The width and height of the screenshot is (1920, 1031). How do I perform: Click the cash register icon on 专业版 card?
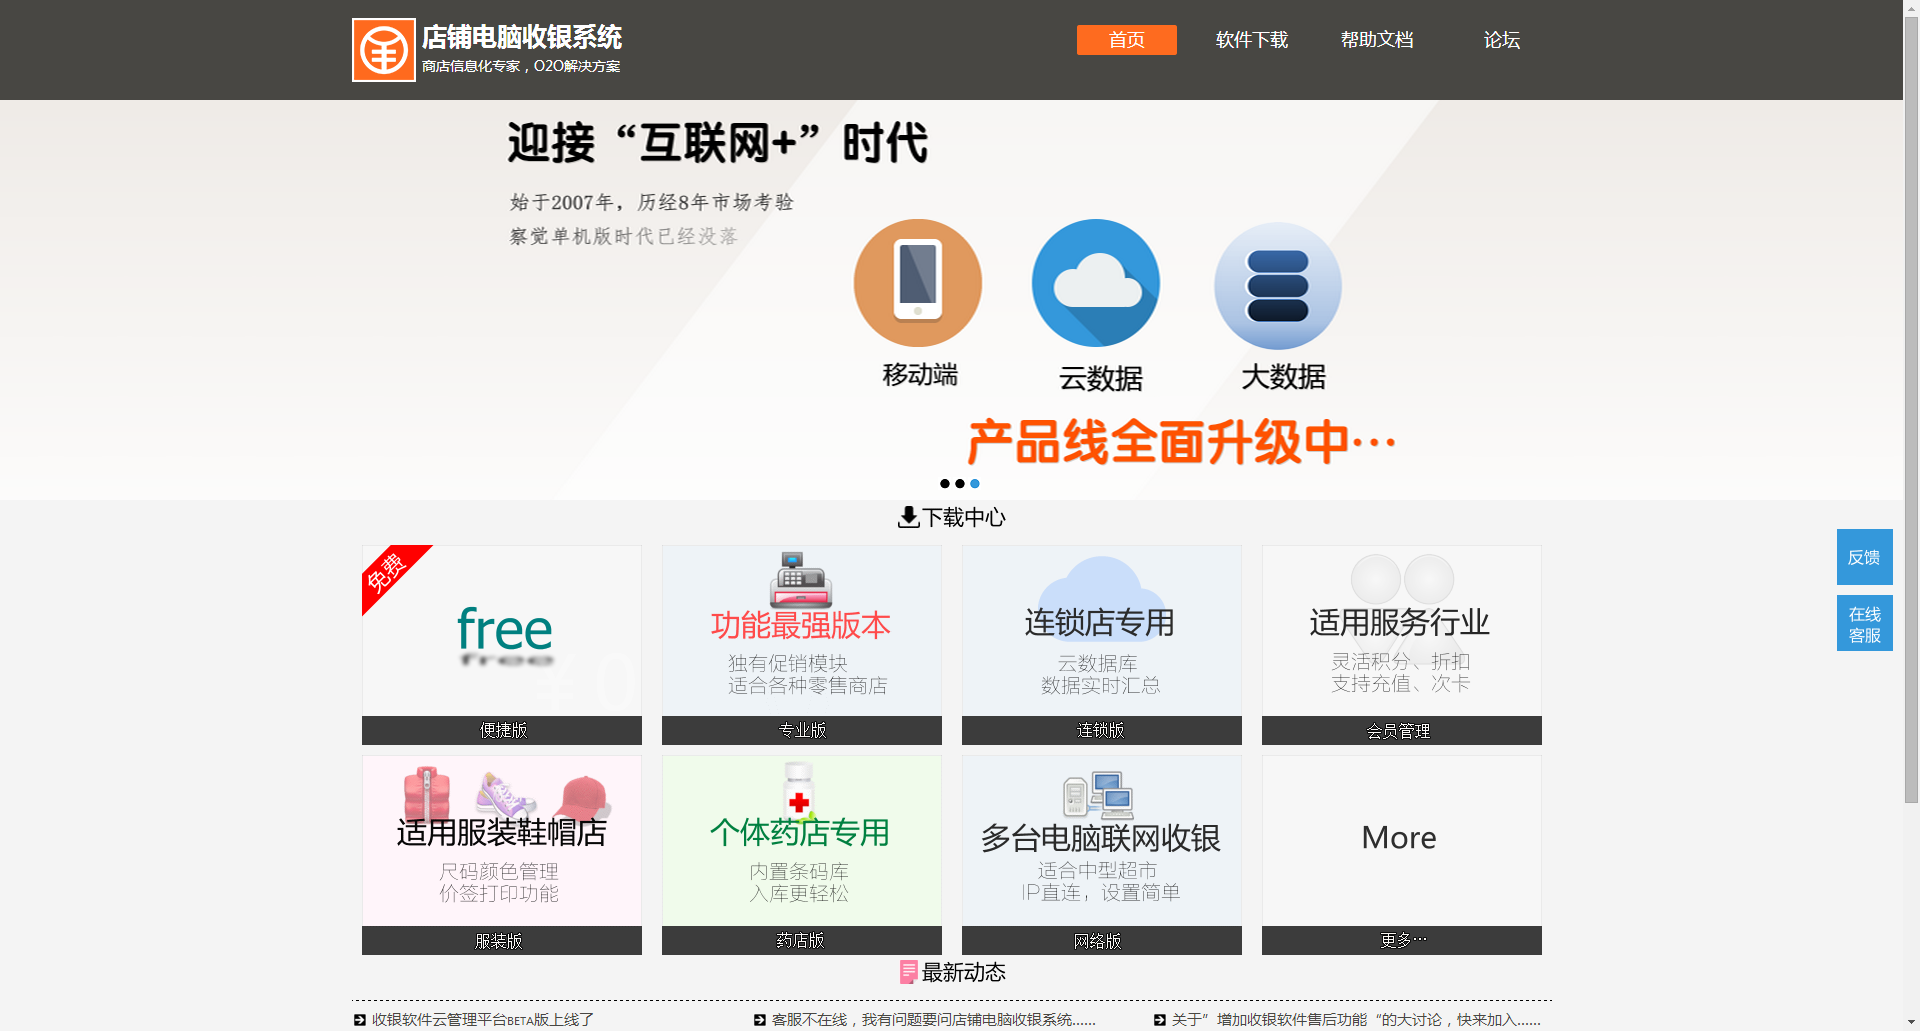(x=800, y=580)
